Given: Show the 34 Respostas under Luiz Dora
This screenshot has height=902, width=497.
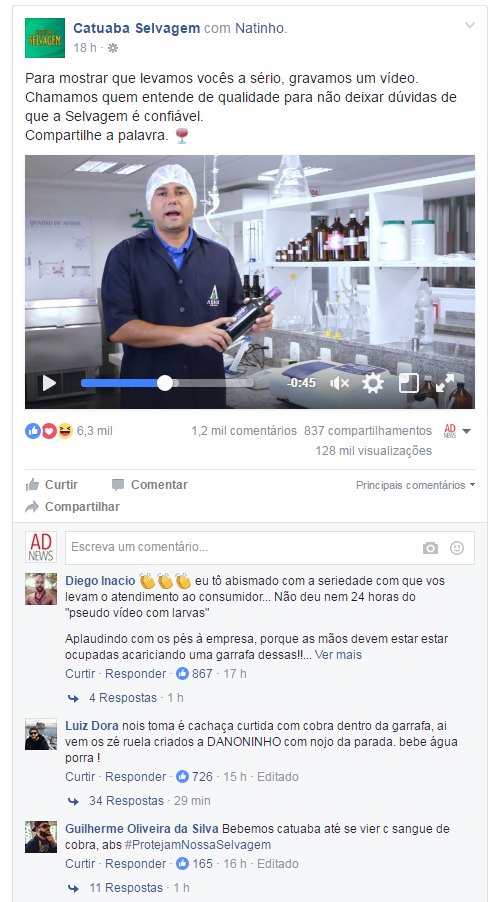Looking at the screenshot, I should click(x=126, y=801).
